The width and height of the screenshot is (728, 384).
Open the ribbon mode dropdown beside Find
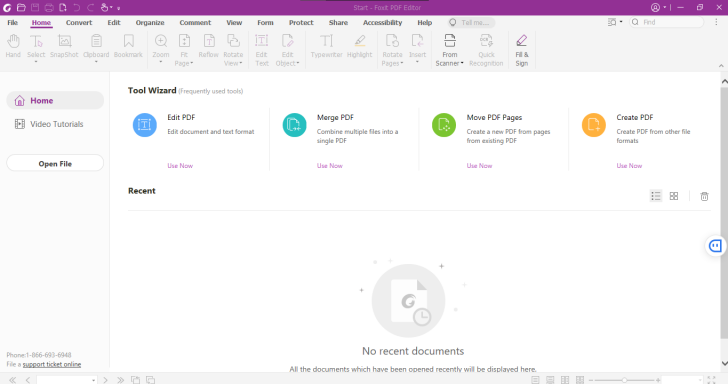615,22
